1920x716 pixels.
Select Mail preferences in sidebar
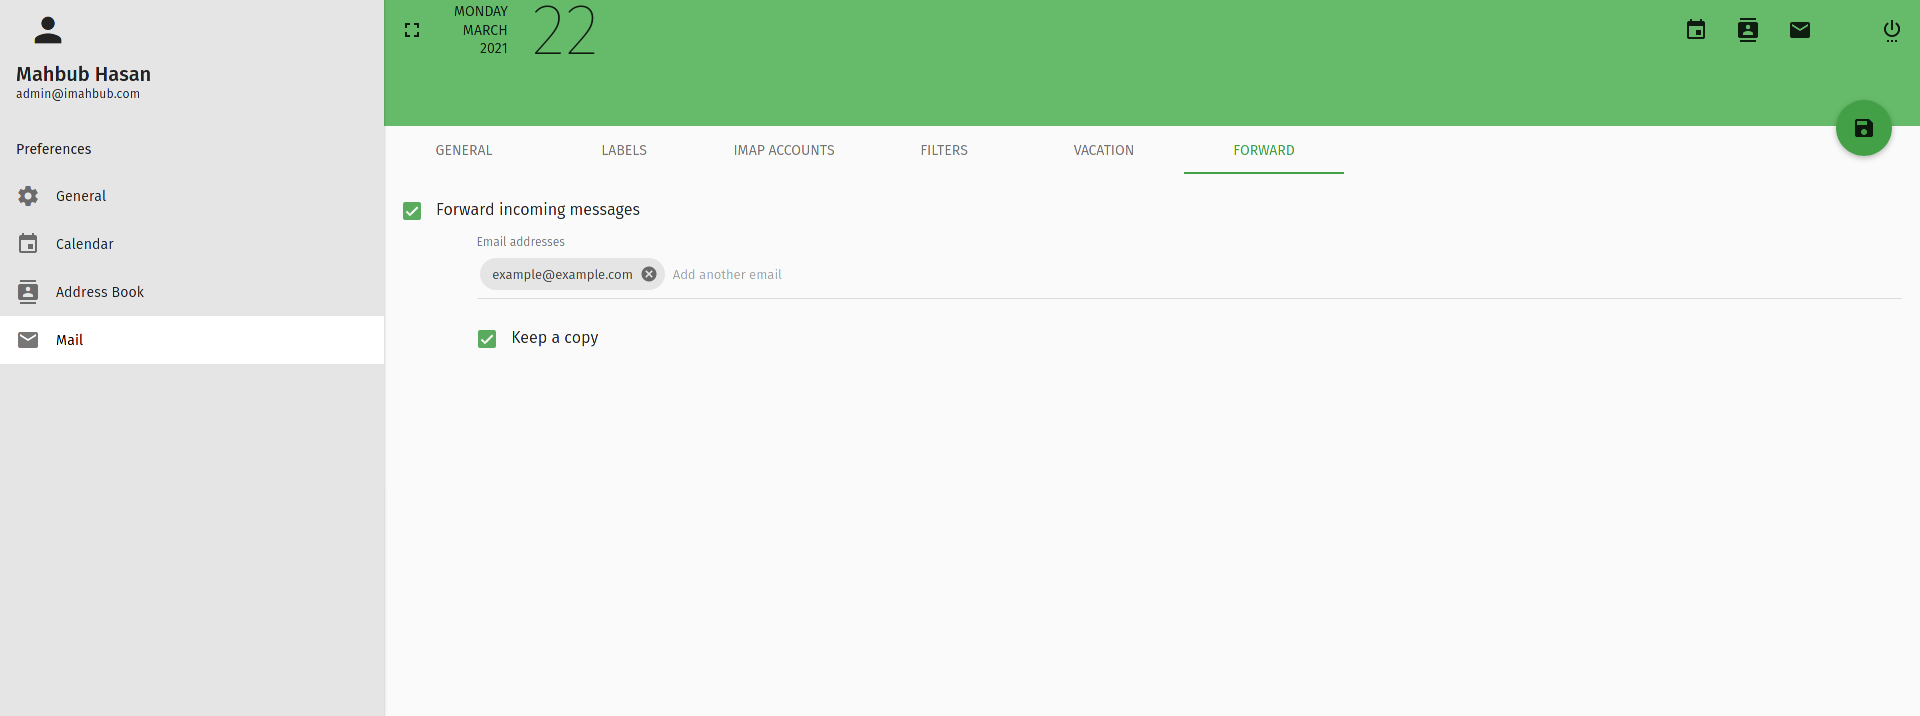click(192, 340)
